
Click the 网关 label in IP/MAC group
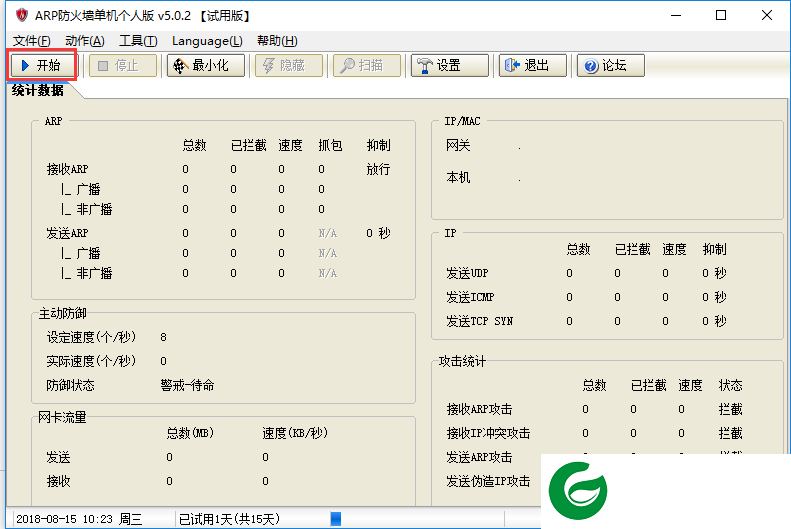[458, 146]
